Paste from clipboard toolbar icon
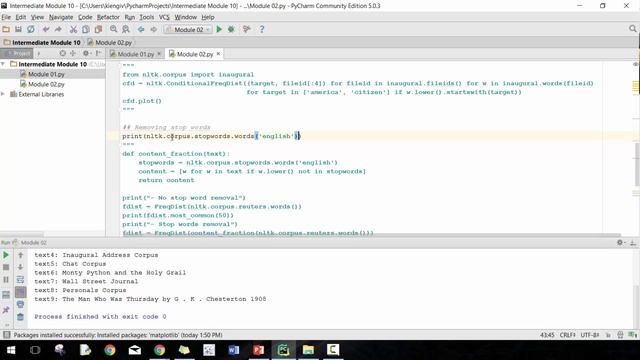 98,29
